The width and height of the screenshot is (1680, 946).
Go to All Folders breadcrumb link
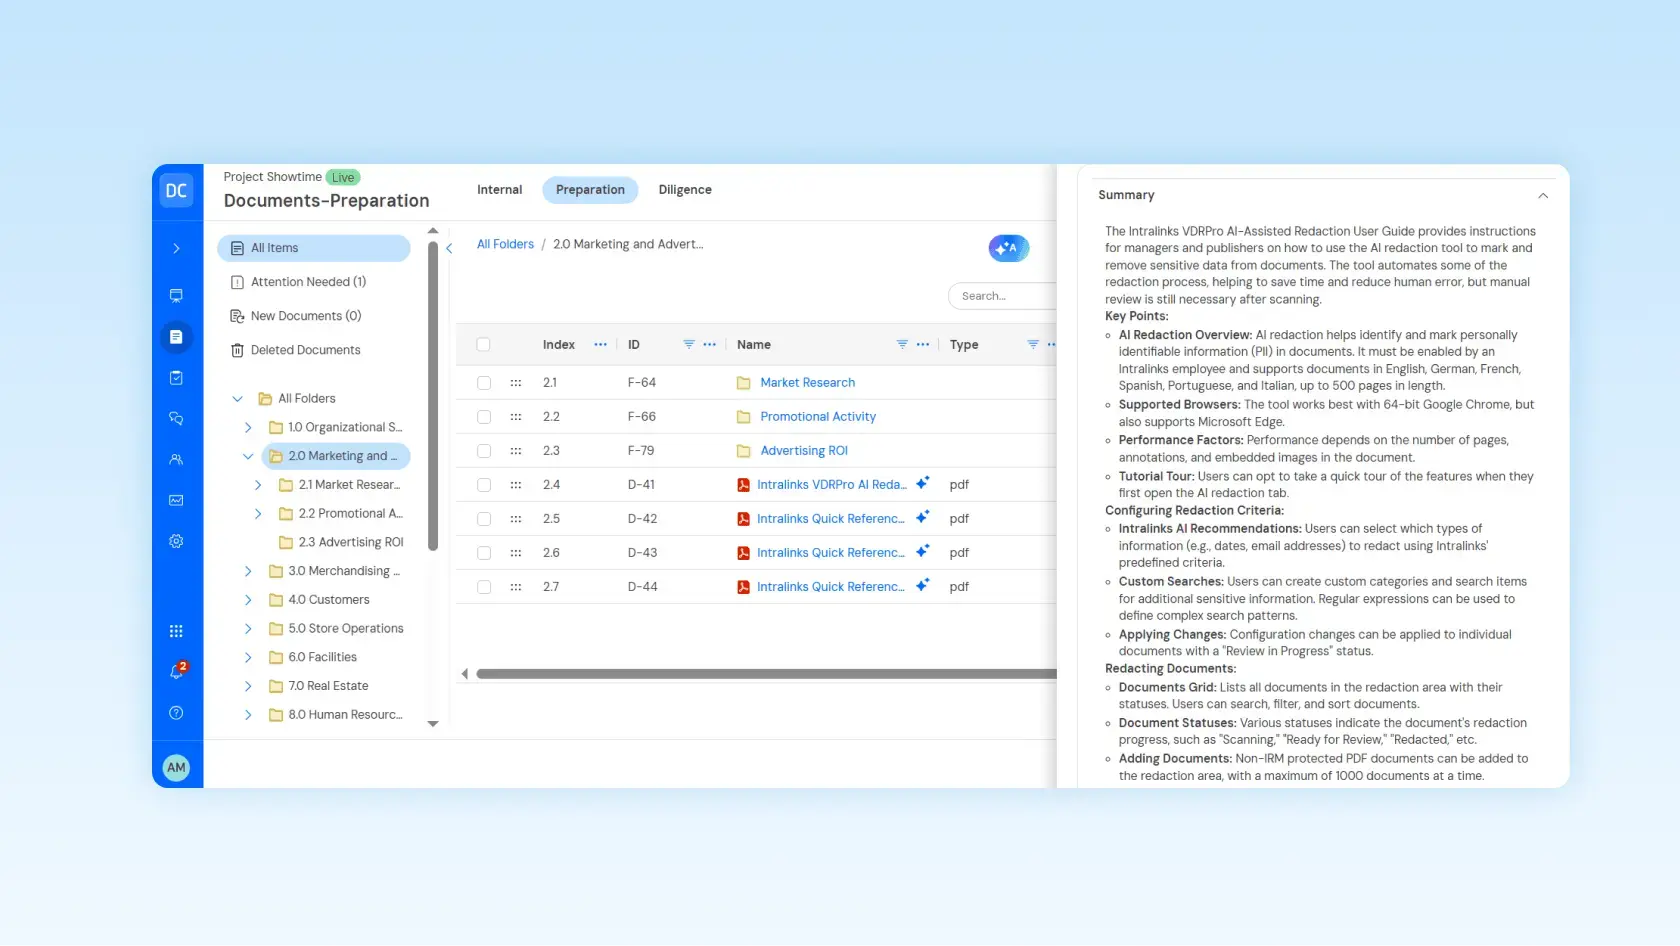[x=505, y=244]
